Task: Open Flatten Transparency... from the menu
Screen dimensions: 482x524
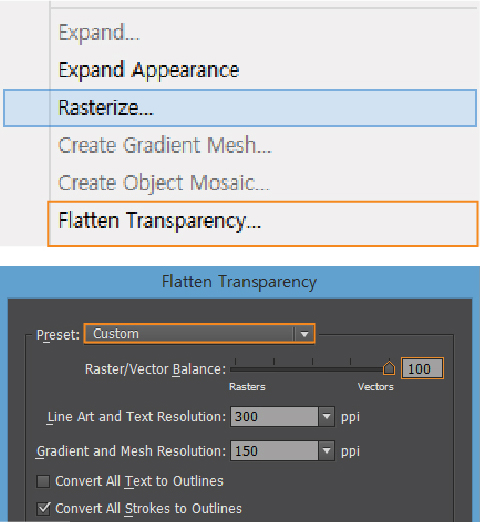Action: pos(263,224)
